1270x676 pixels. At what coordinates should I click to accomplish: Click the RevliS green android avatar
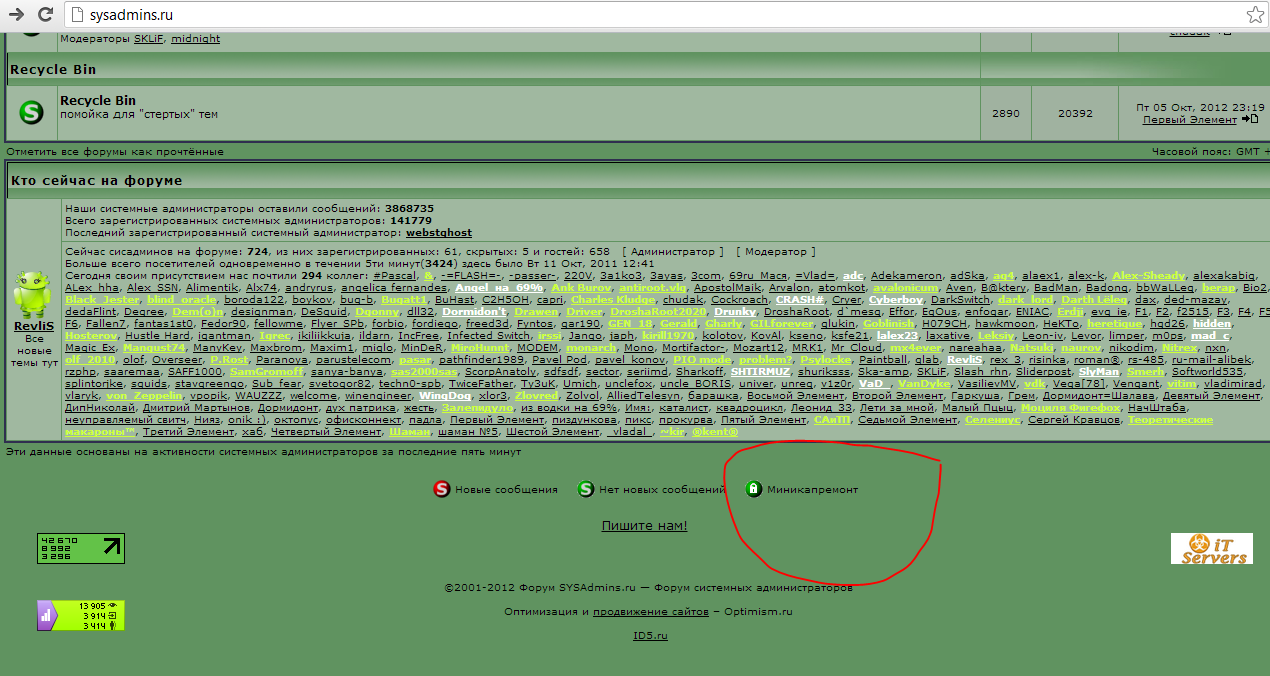tap(32, 296)
